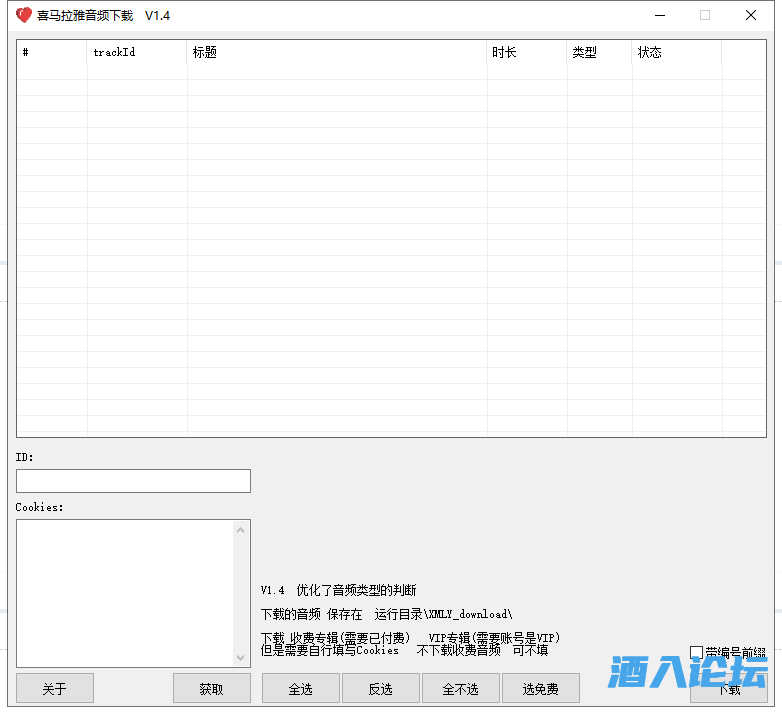Click the '不下载收费音频 可不填' note
782x714 pixels.
pos(482,650)
